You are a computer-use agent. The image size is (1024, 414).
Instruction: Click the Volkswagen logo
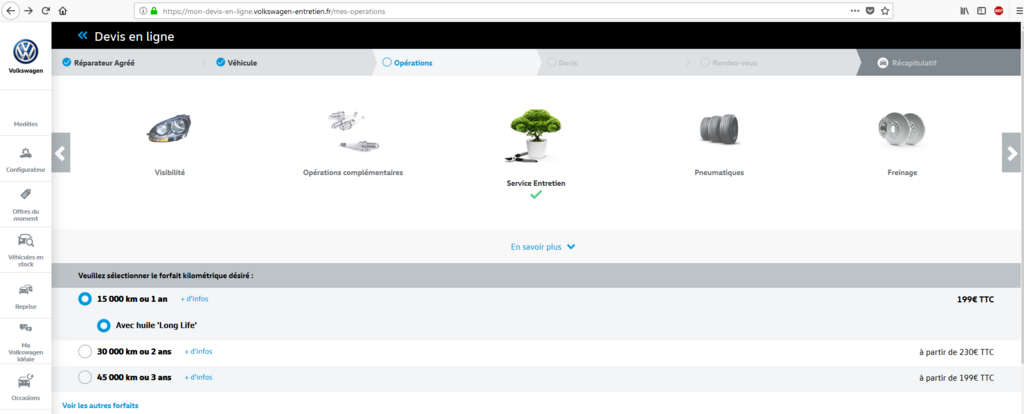click(x=26, y=56)
